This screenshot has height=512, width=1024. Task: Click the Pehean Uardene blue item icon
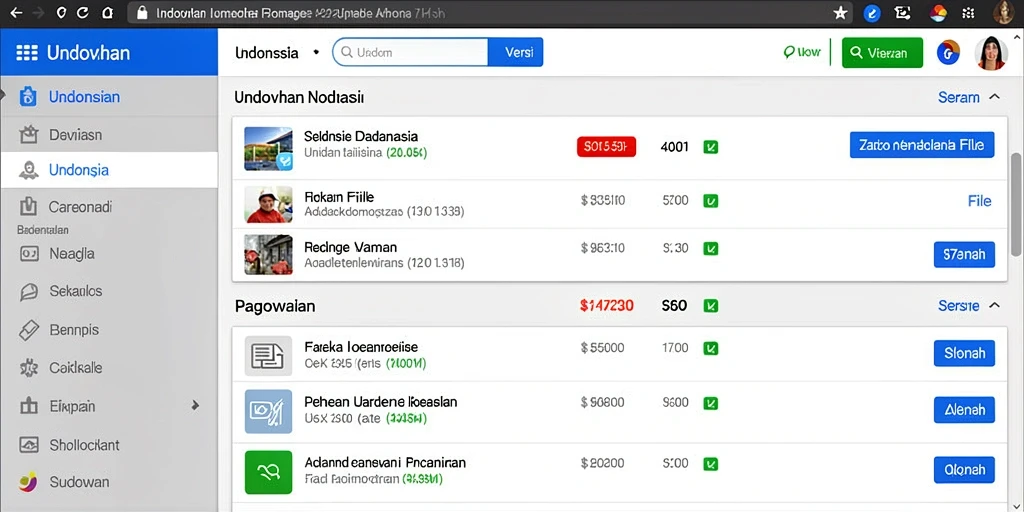click(268, 411)
